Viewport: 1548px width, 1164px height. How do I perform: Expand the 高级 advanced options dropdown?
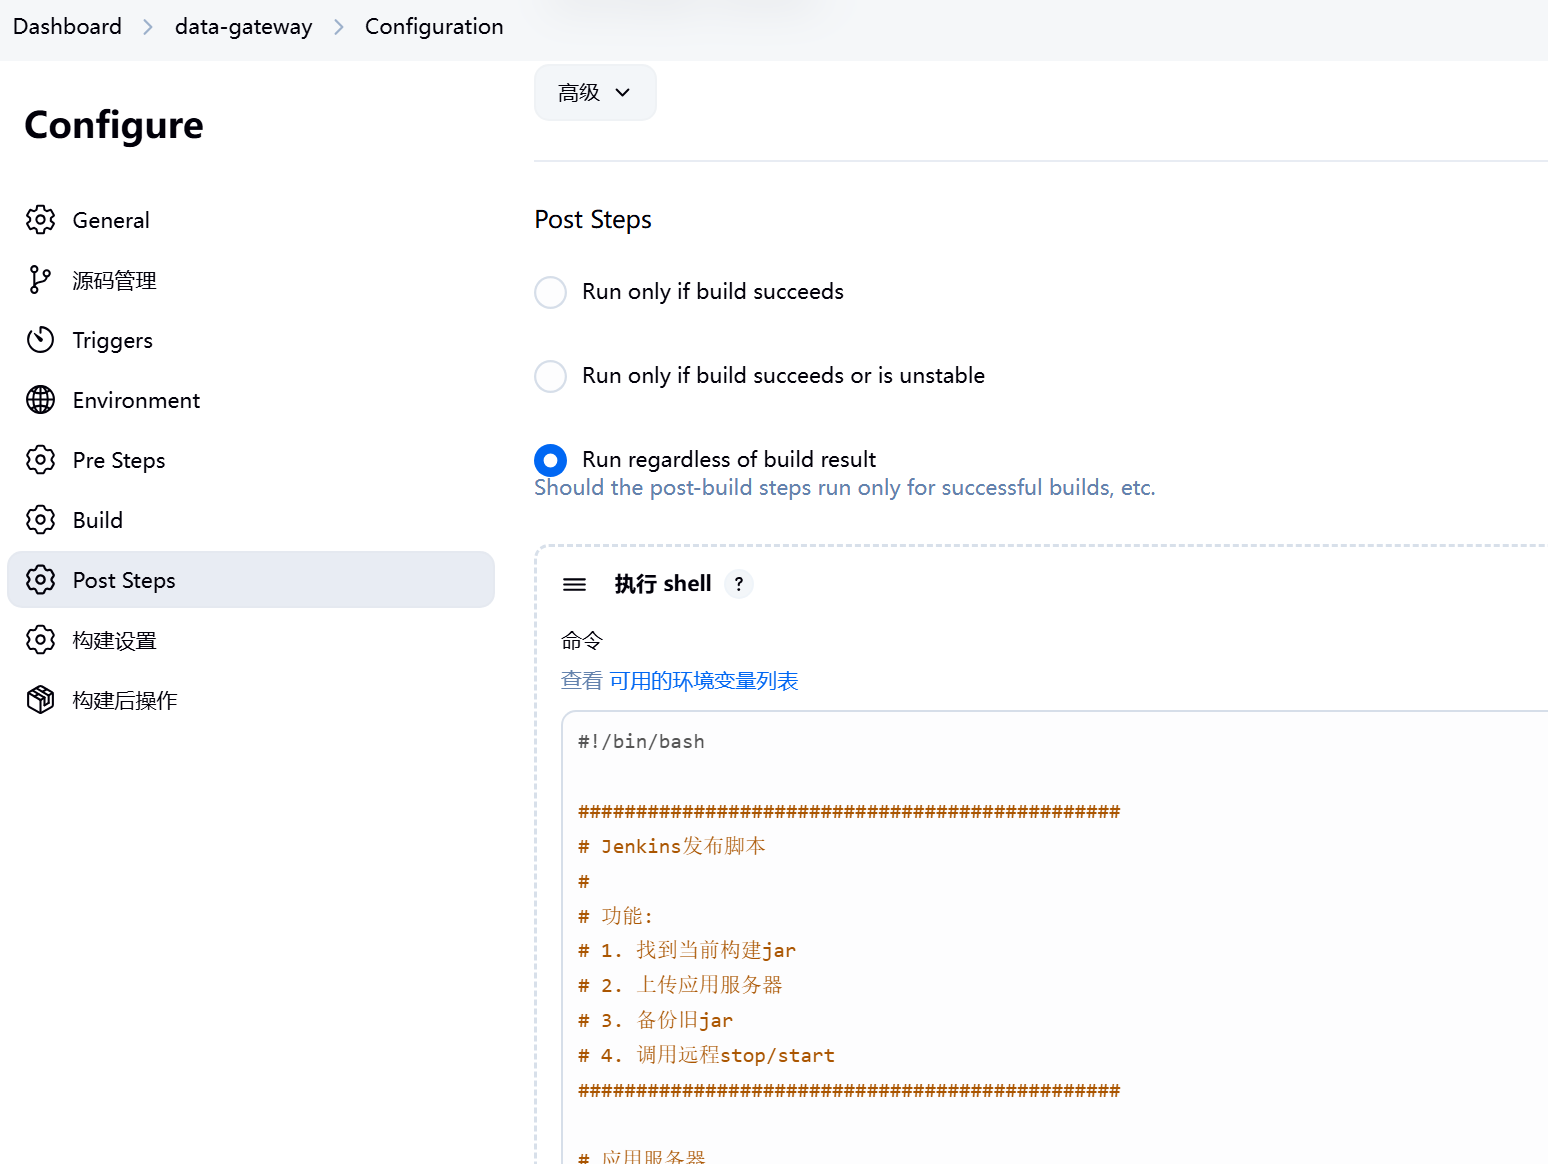(595, 92)
